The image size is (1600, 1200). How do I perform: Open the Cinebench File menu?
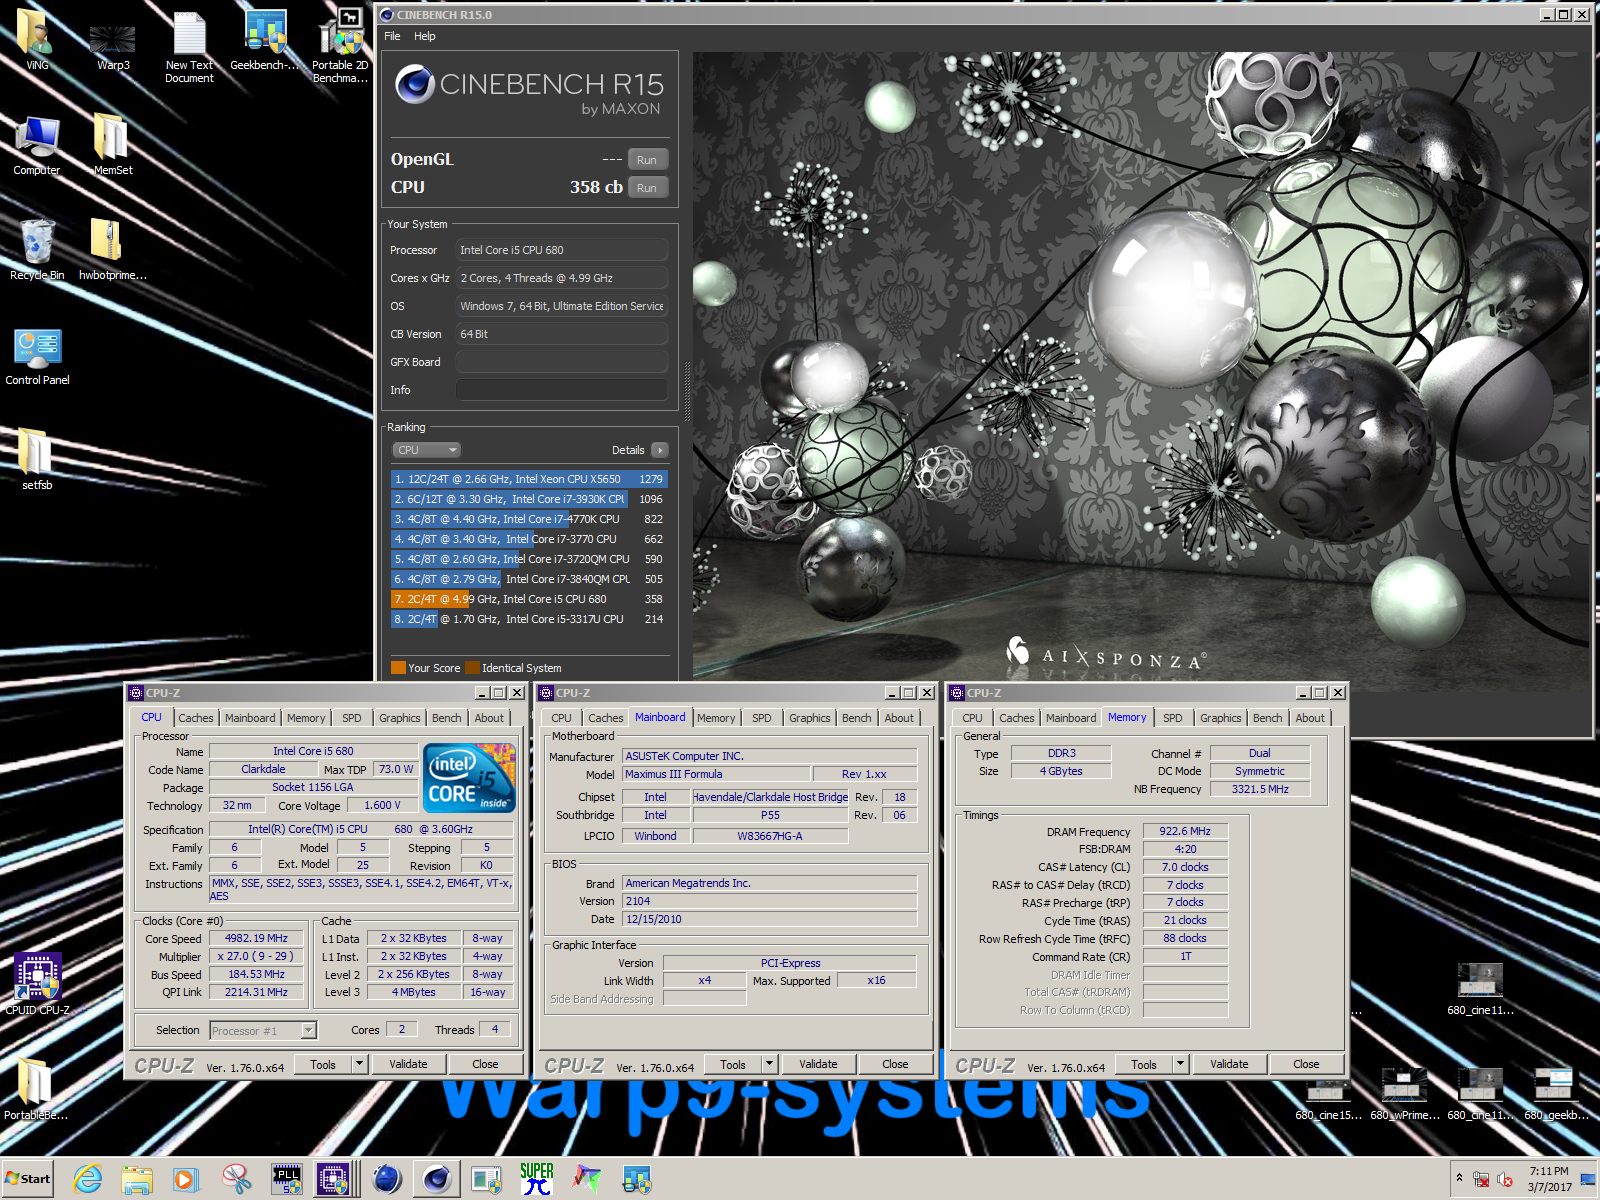[392, 36]
